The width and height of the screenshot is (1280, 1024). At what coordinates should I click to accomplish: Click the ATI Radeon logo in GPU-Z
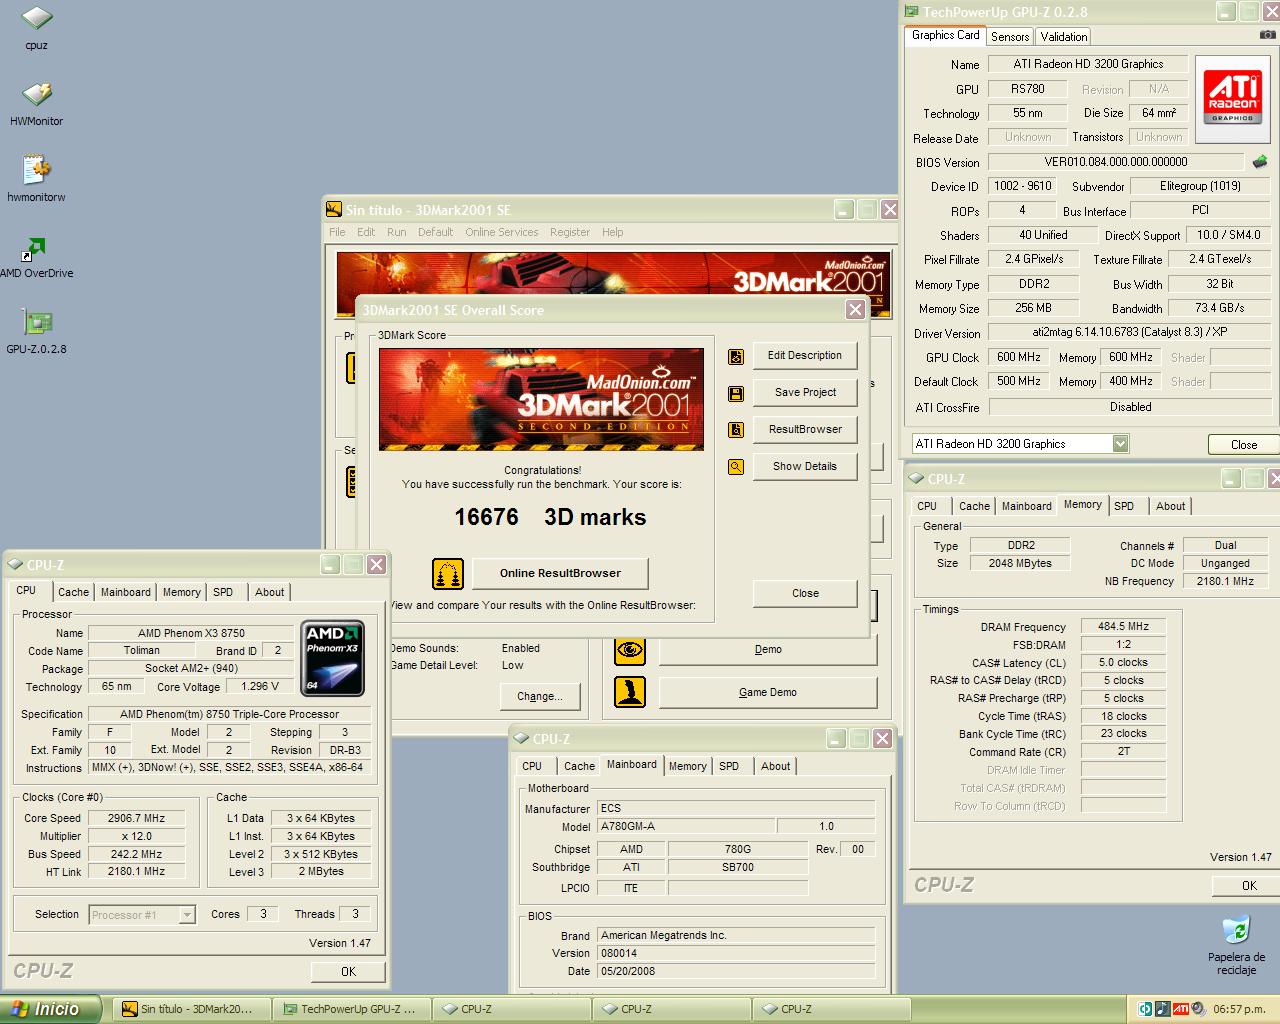(1233, 97)
